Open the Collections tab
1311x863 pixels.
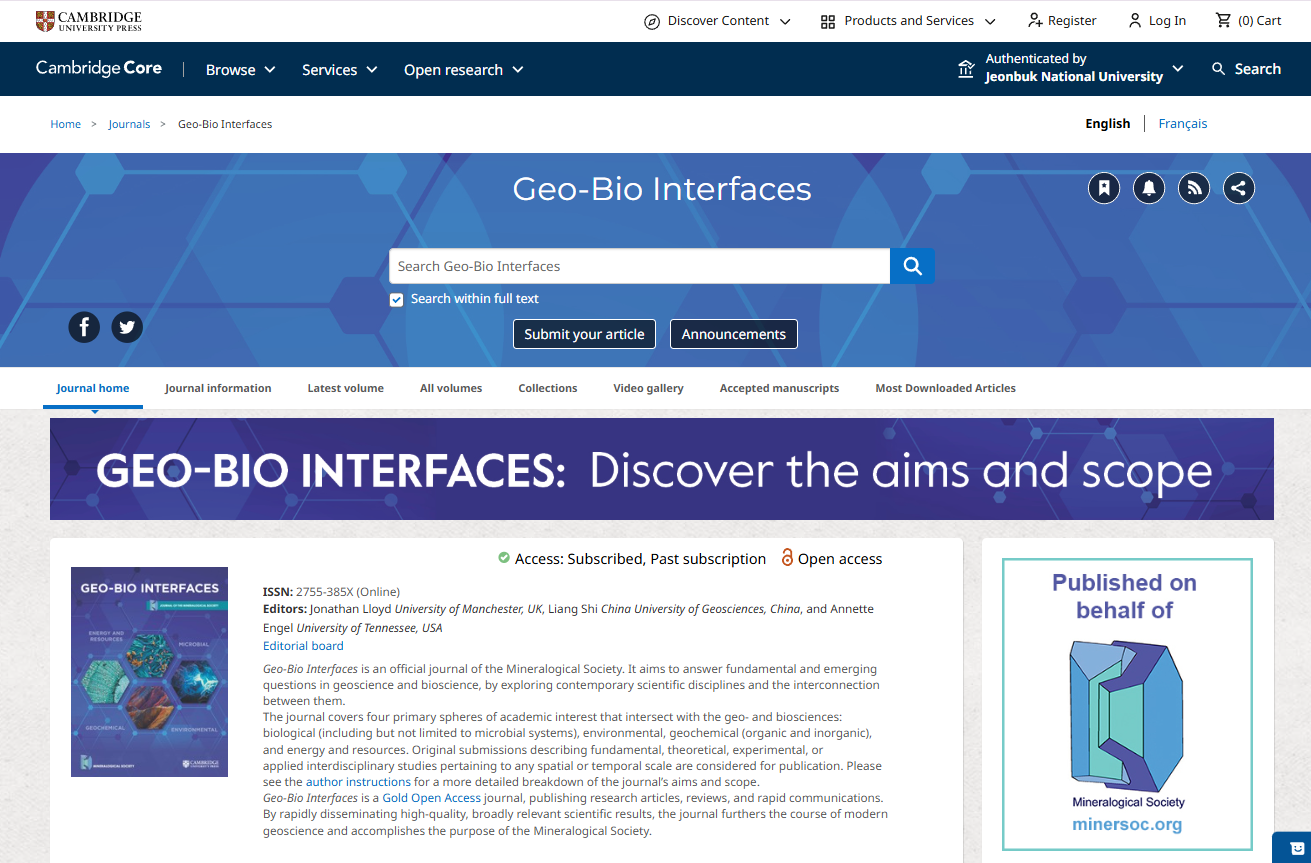[x=548, y=388]
